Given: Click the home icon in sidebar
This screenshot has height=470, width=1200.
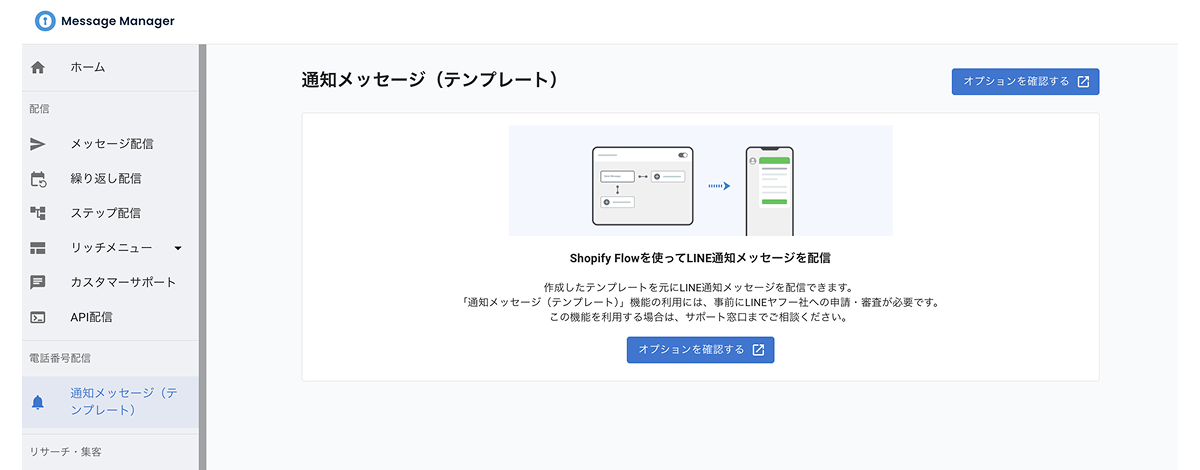Looking at the screenshot, I should [x=38, y=67].
